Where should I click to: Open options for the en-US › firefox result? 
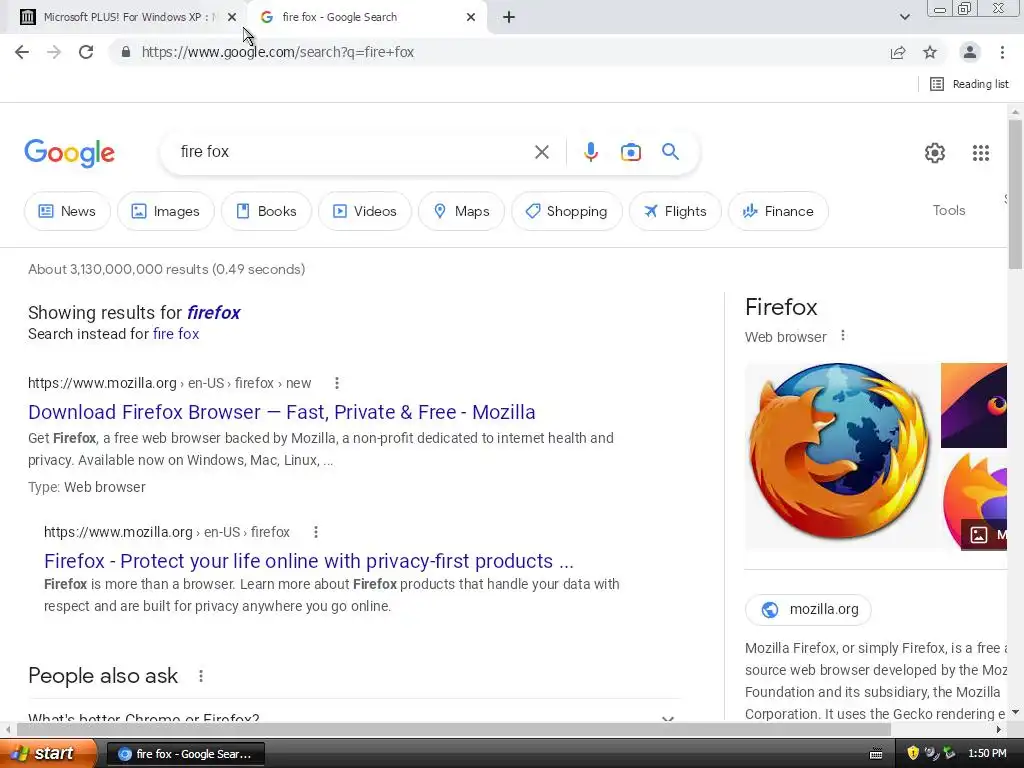(316, 532)
